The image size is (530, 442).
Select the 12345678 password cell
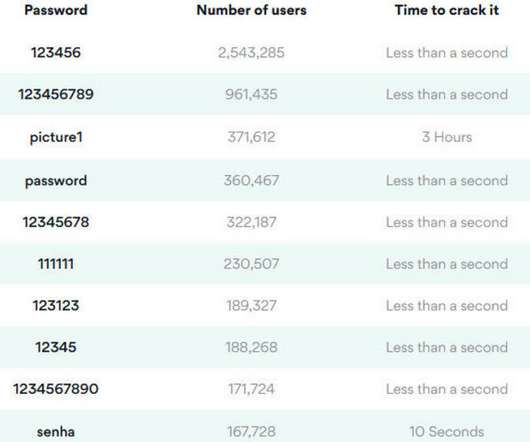[56, 222]
